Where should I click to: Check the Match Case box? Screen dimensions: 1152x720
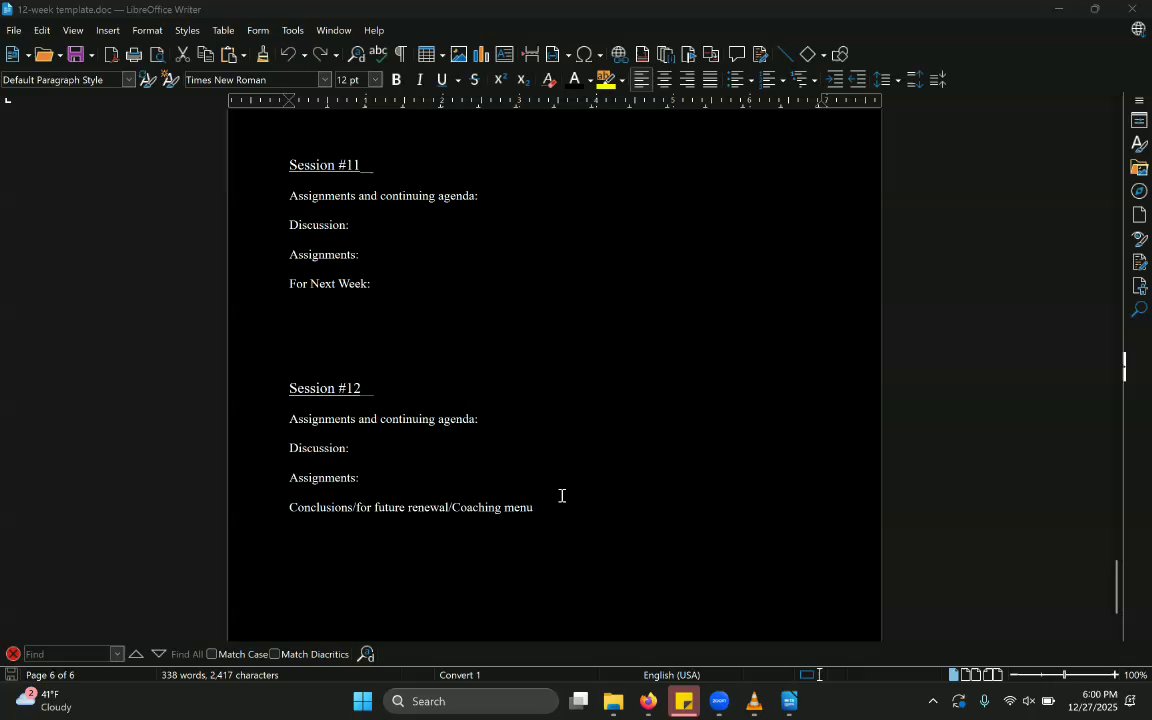point(212,654)
